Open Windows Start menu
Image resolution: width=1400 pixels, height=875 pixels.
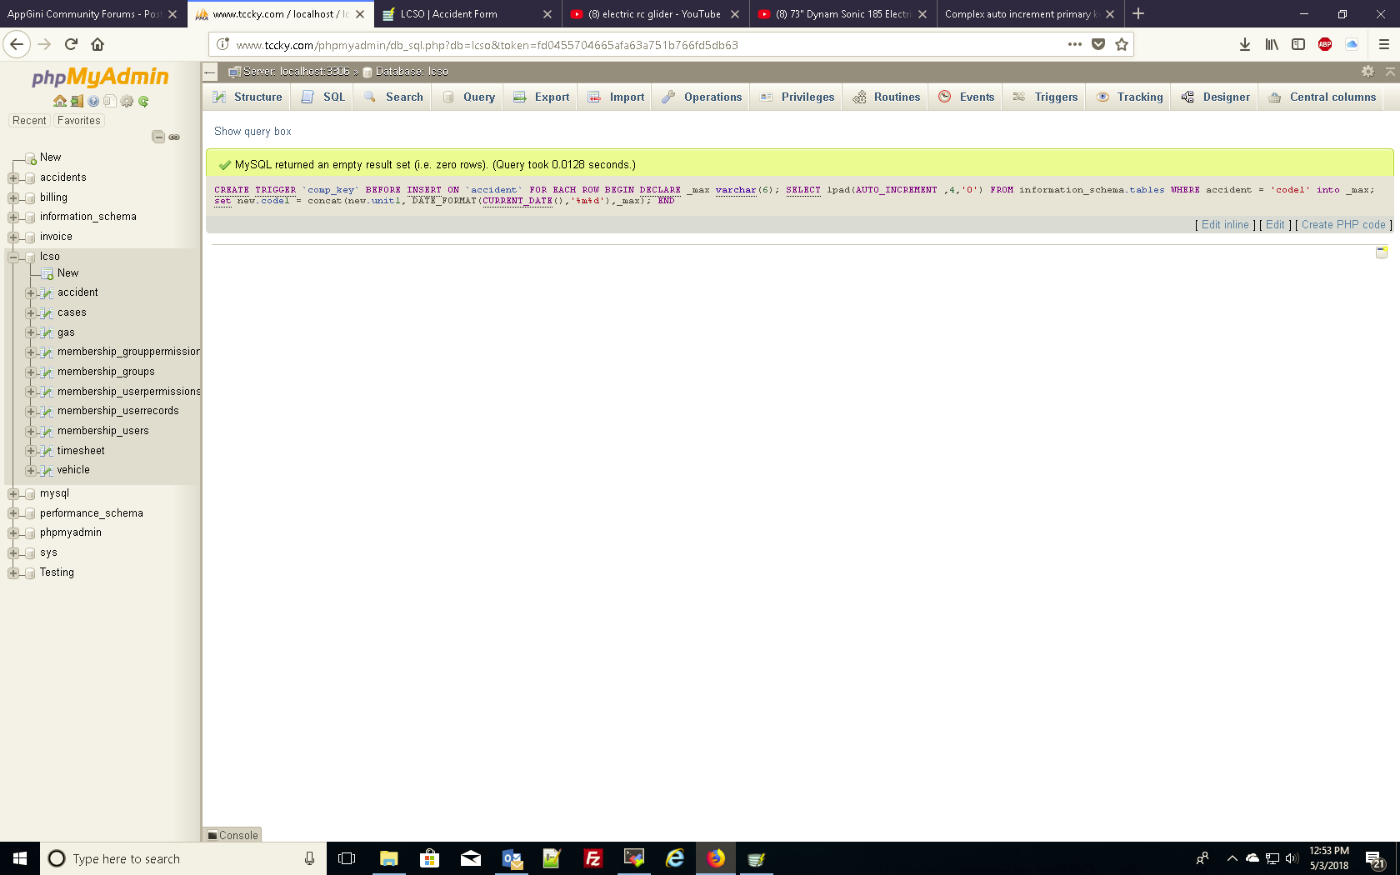pyautogui.click(x=19, y=858)
